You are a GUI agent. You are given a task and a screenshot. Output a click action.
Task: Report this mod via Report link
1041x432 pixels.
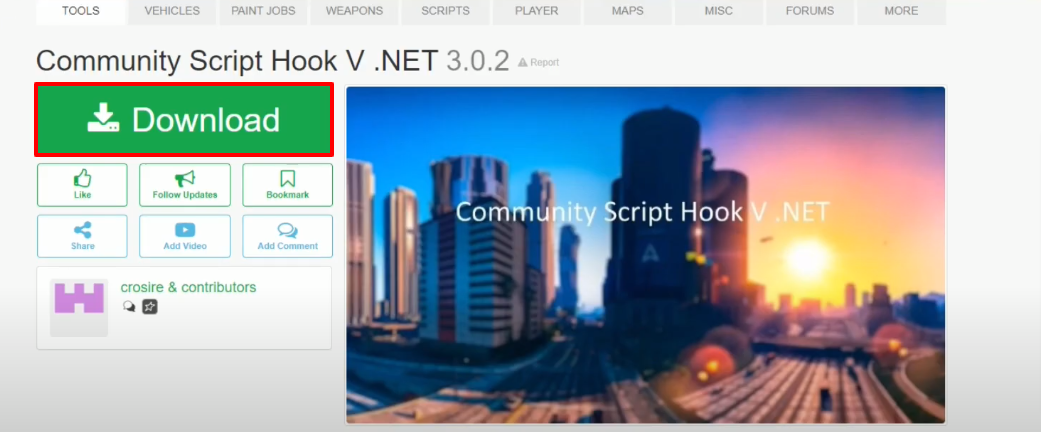(538, 62)
